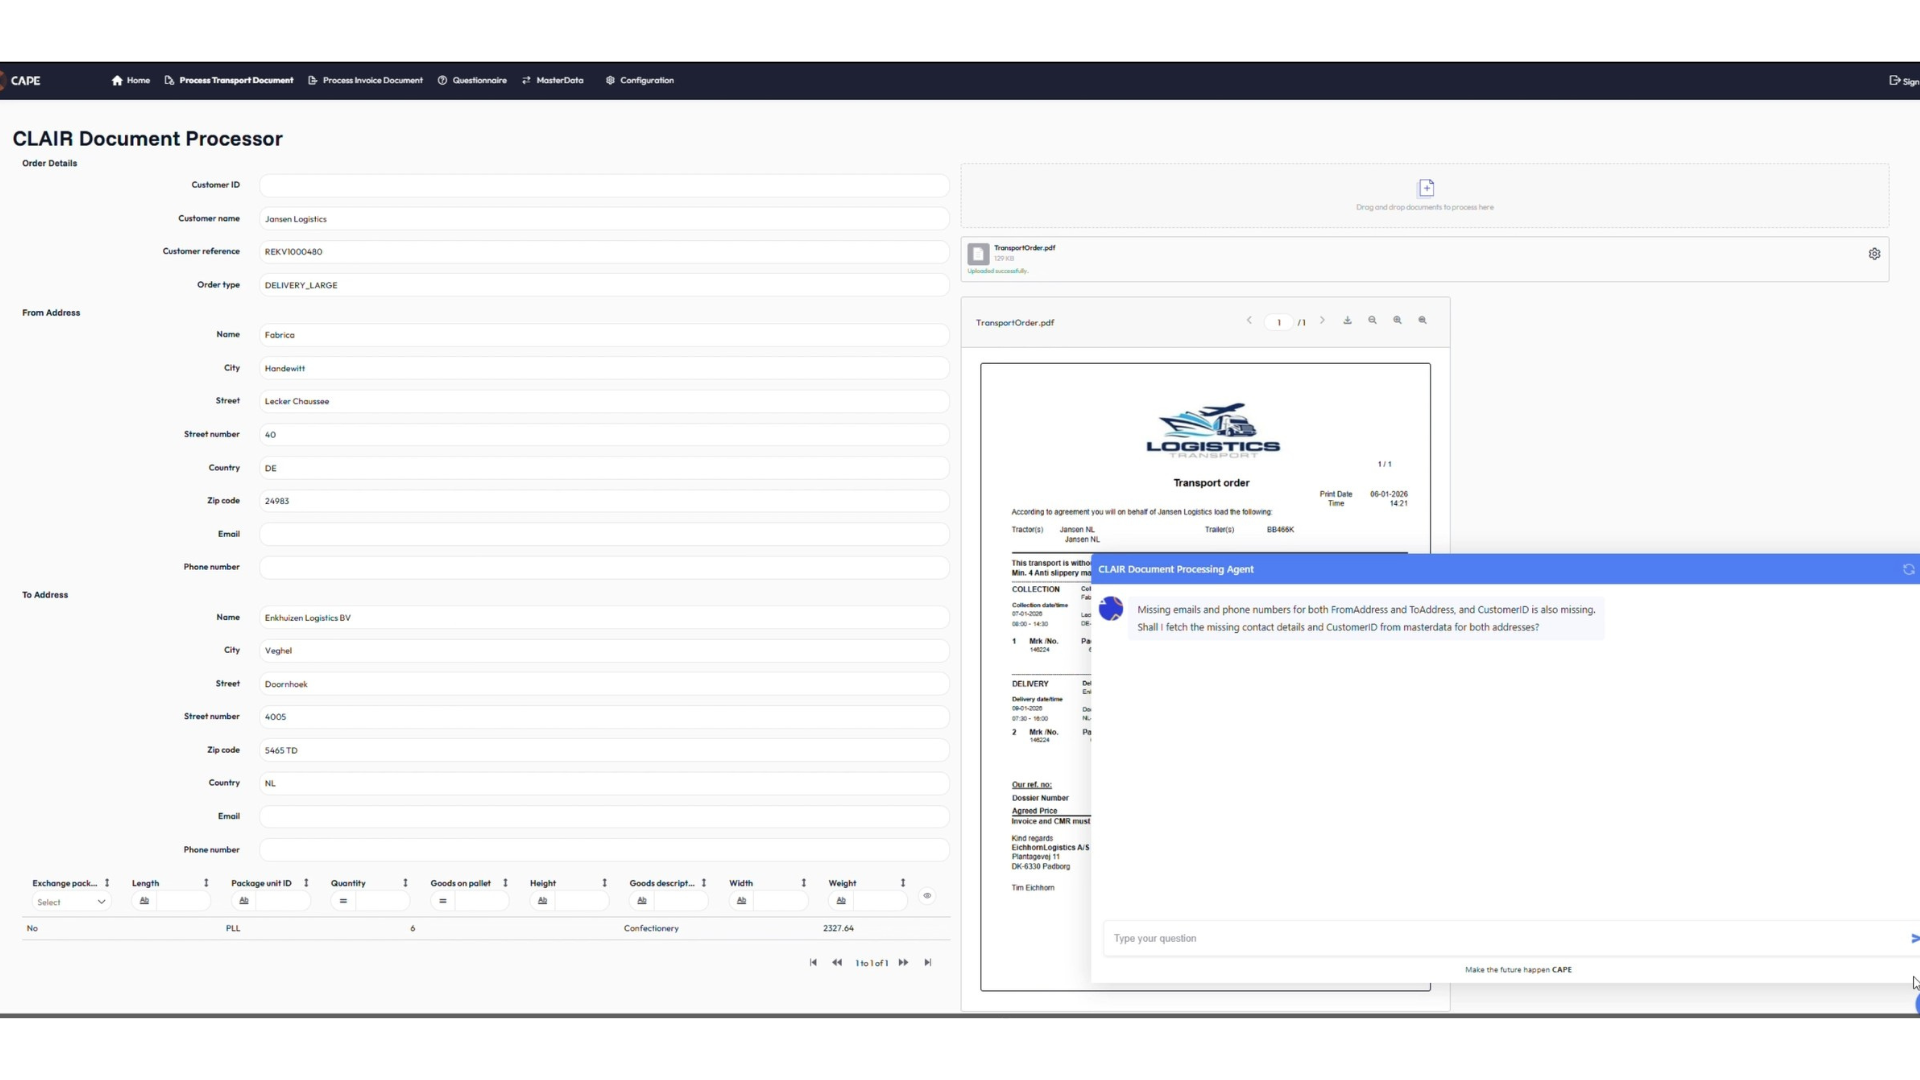Click From Address Name field Fabrica
This screenshot has width=1920, height=1080.
pos(604,335)
